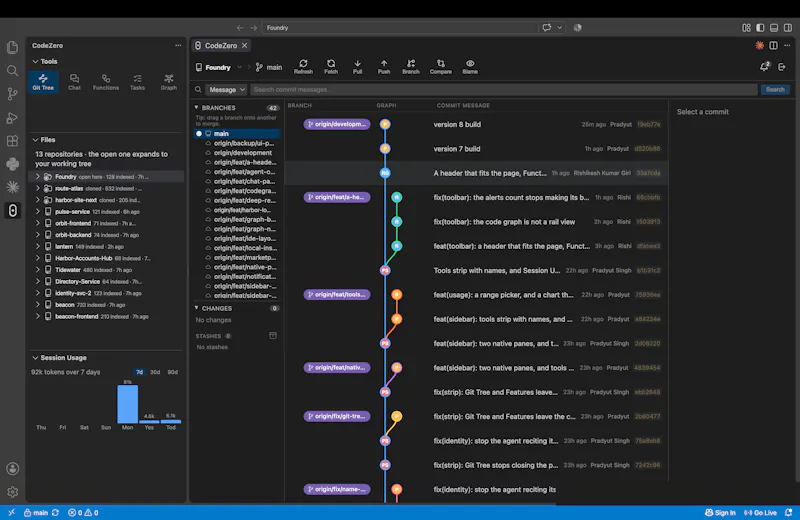The height and width of the screenshot is (520, 800).
Task: Open the Manage gear in activity bar
Action: pos(12,492)
